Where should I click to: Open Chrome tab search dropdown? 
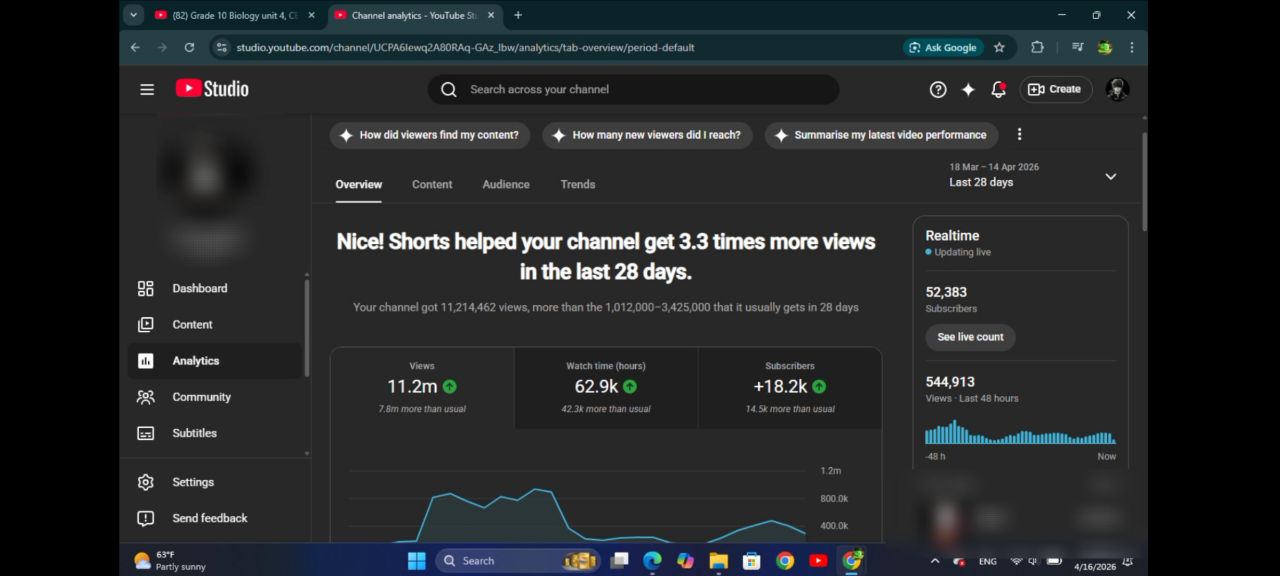tap(134, 15)
